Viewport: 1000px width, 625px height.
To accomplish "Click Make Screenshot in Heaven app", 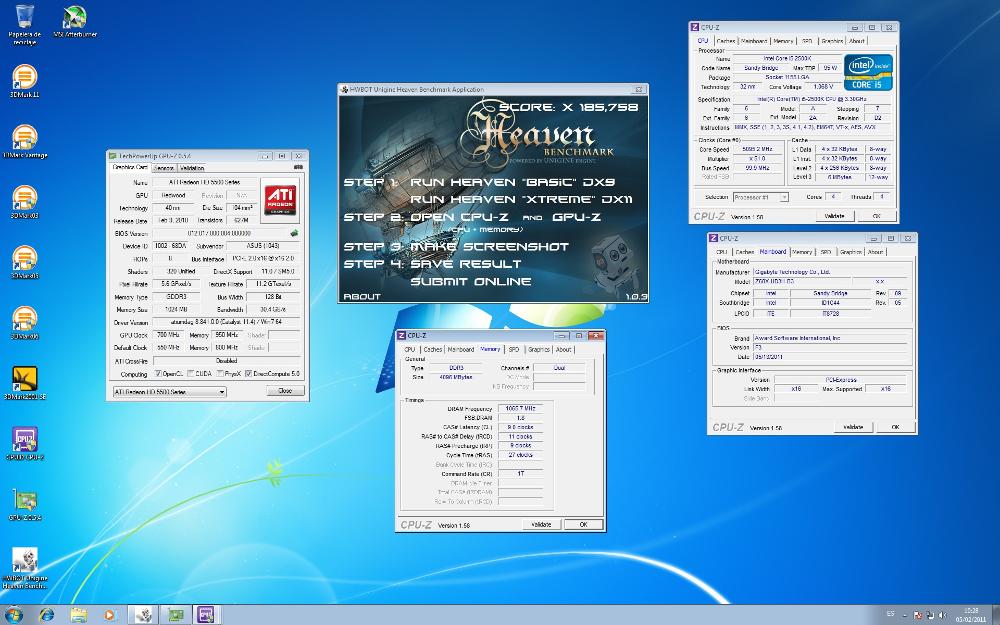I will point(489,247).
